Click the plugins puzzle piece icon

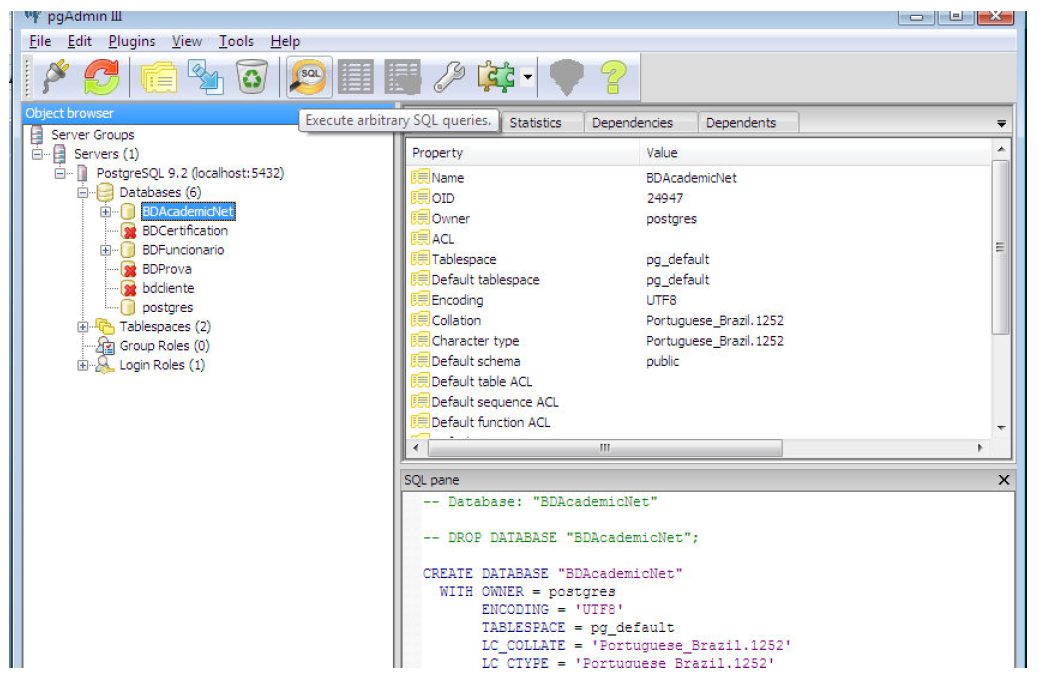point(496,77)
